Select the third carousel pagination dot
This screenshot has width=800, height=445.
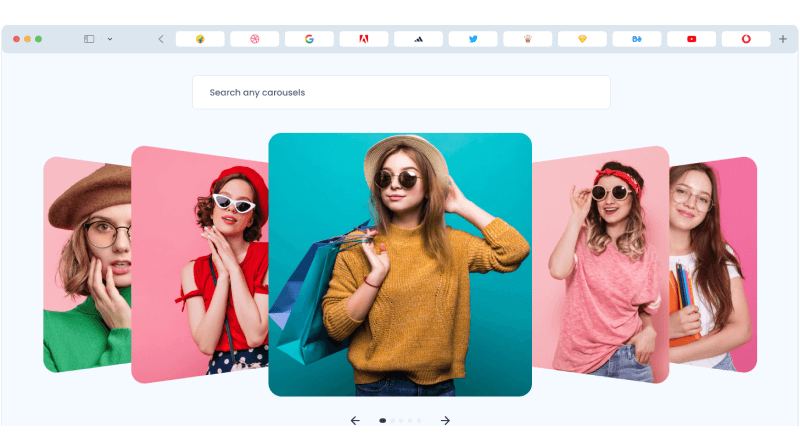402,421
